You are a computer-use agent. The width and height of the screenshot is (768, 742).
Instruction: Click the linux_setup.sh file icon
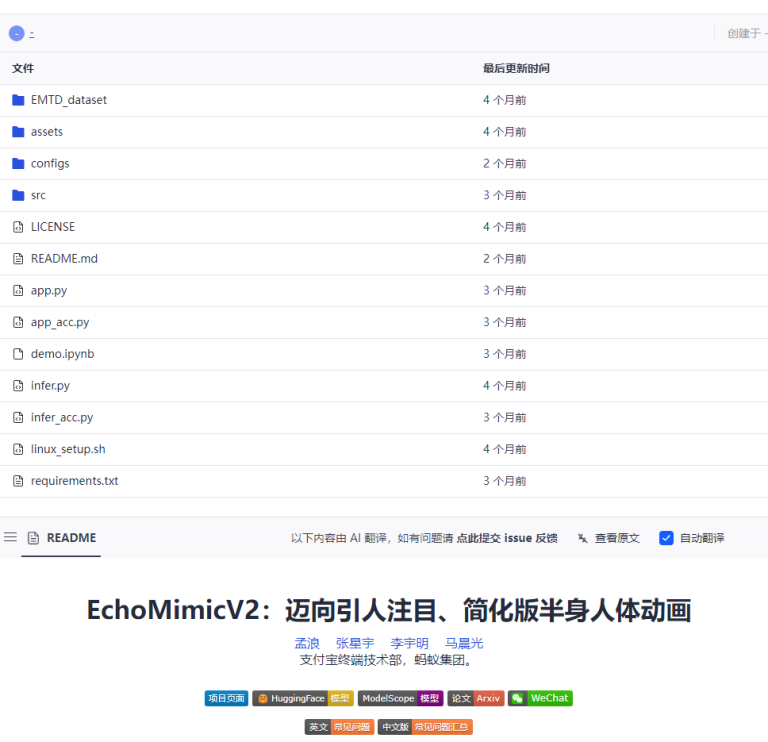pyautogui.click(x=18, y=449)
